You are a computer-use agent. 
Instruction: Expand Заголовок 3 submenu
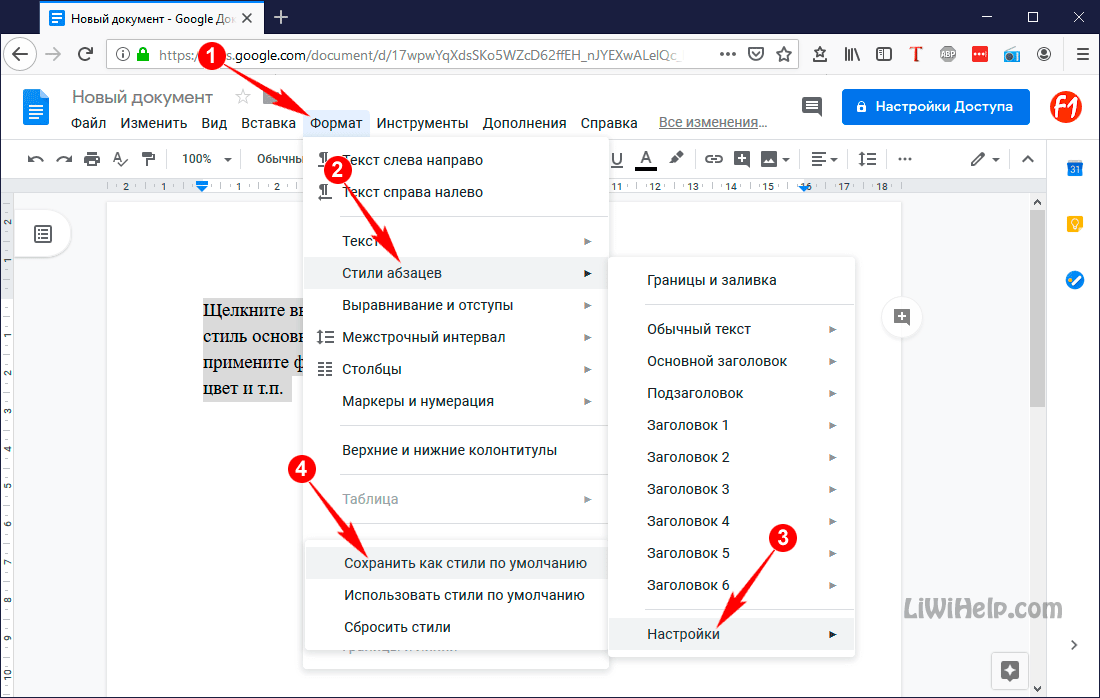click(732, 489)
